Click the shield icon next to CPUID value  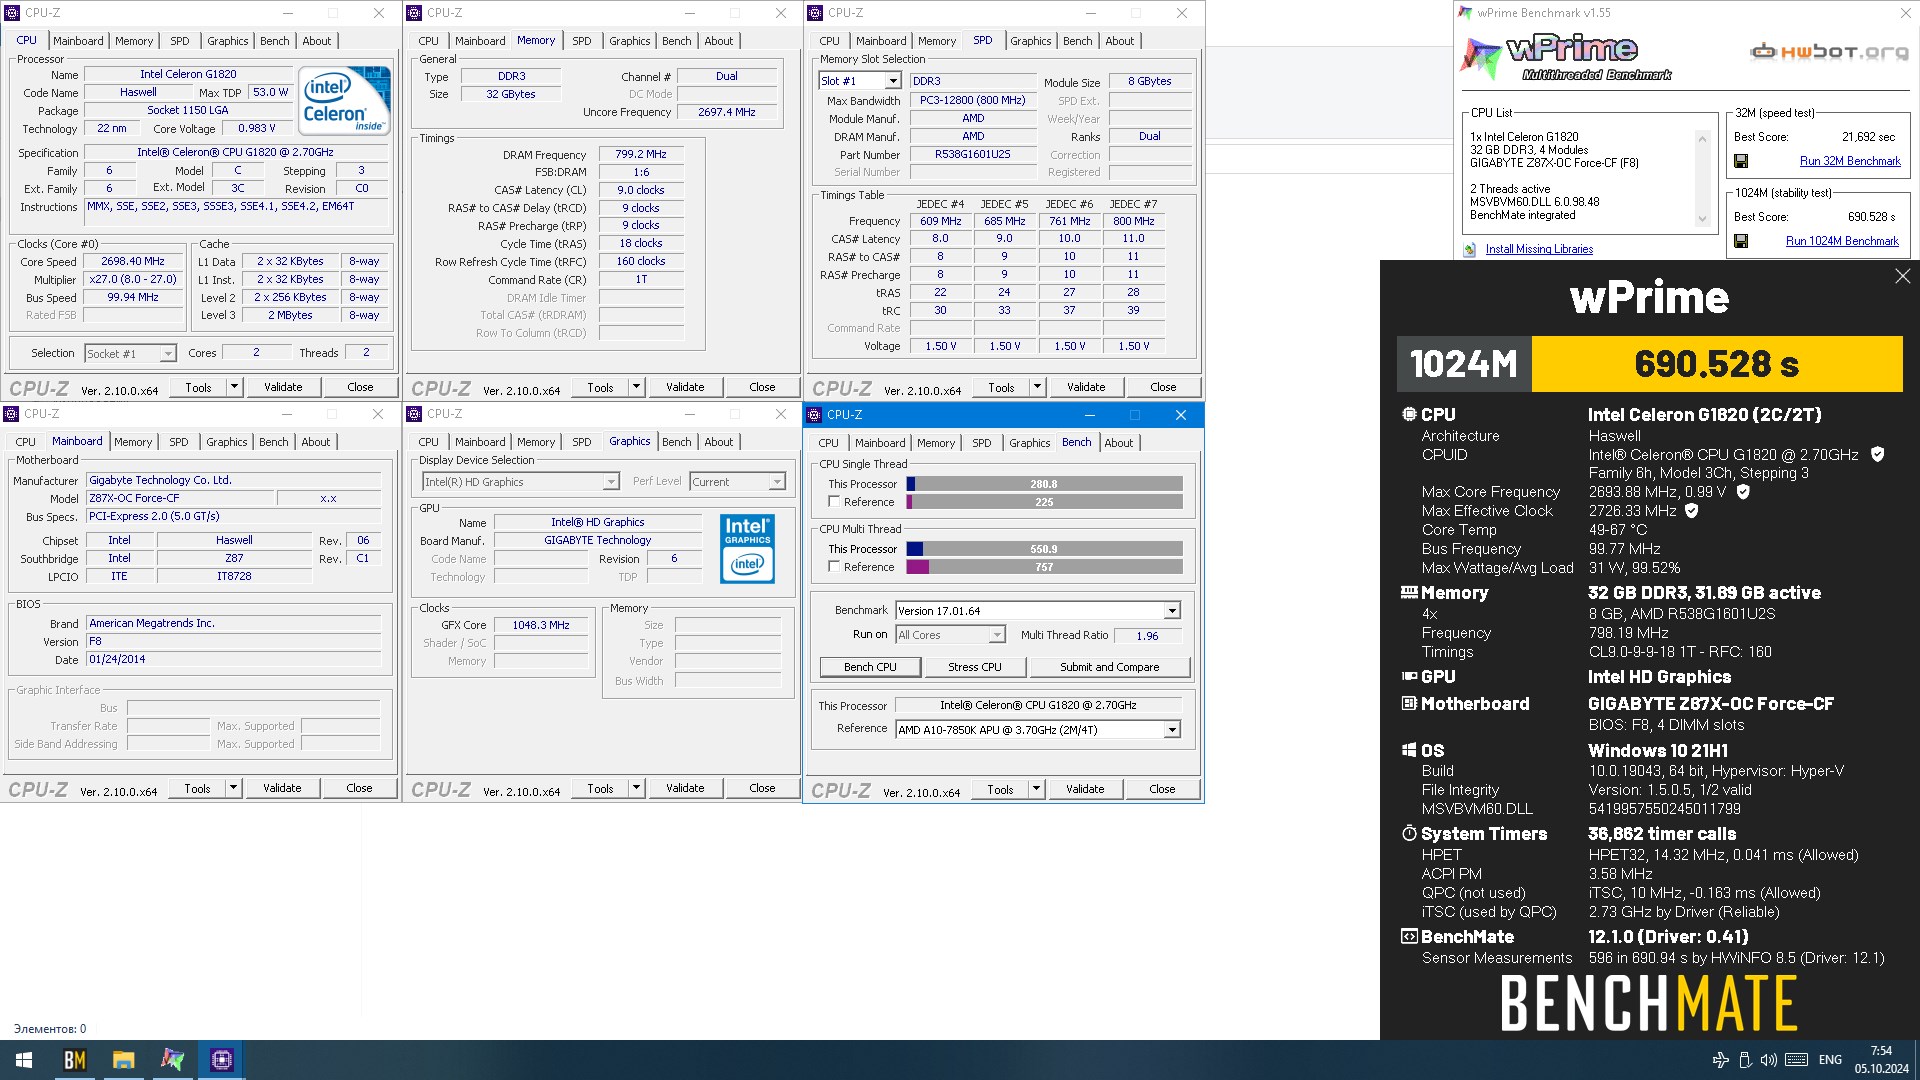point(1877,454)
